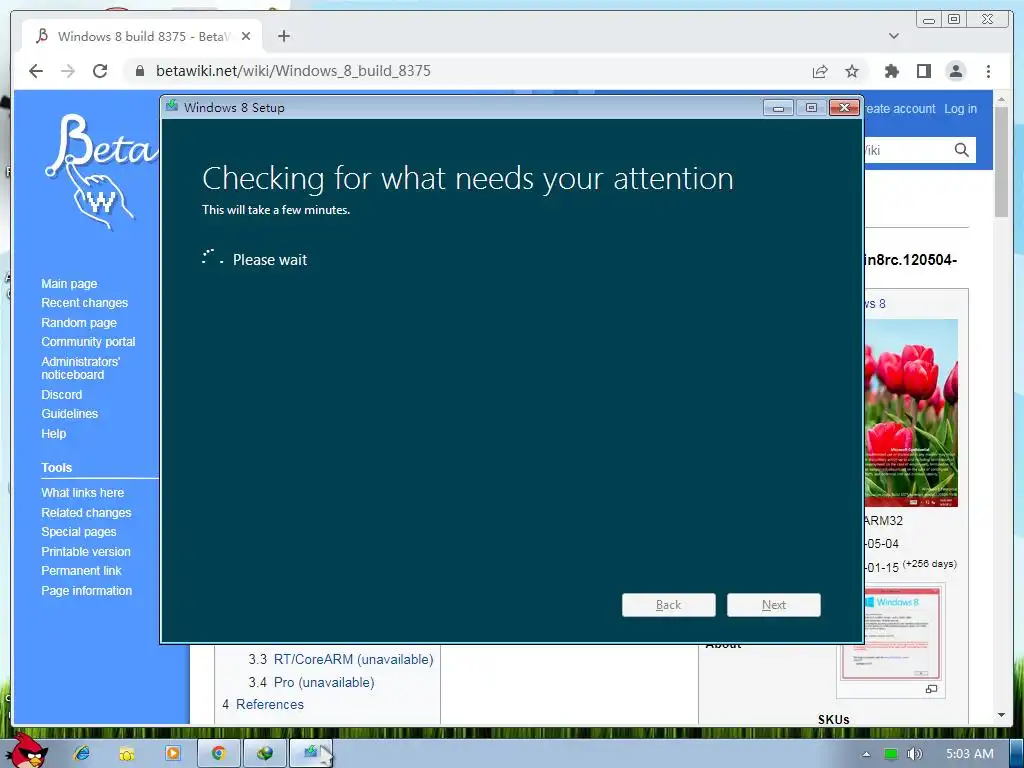This screenshot has height=768, width=1024.
Task: Open the Angry Birds Start button
Action: point(29,750)
